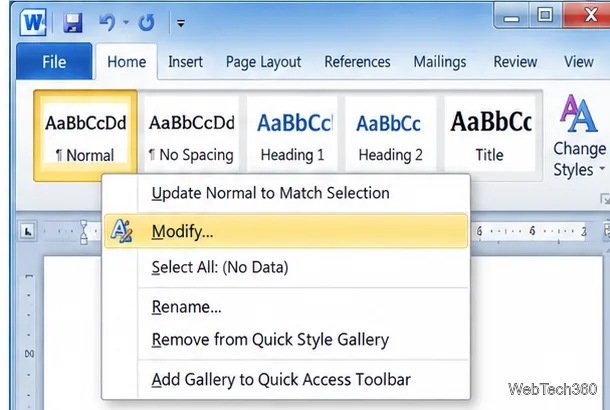Open Customize Quick Access Toolbar dropdown

(181, 23)
